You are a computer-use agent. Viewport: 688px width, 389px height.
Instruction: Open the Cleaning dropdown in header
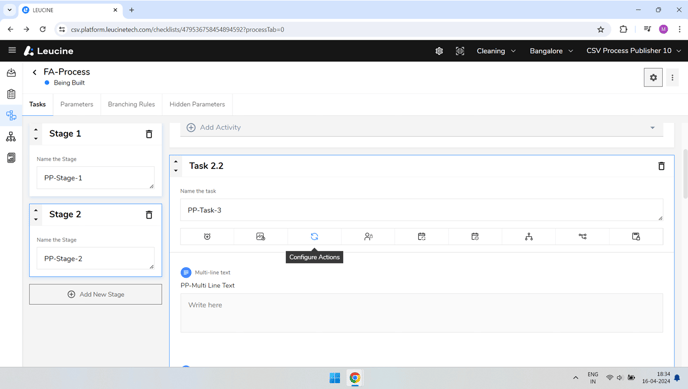[496, 51]
